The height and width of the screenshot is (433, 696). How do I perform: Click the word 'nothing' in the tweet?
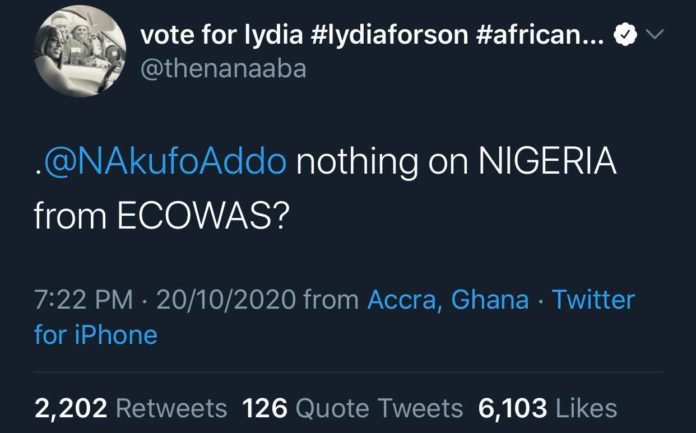pos(357,163)
